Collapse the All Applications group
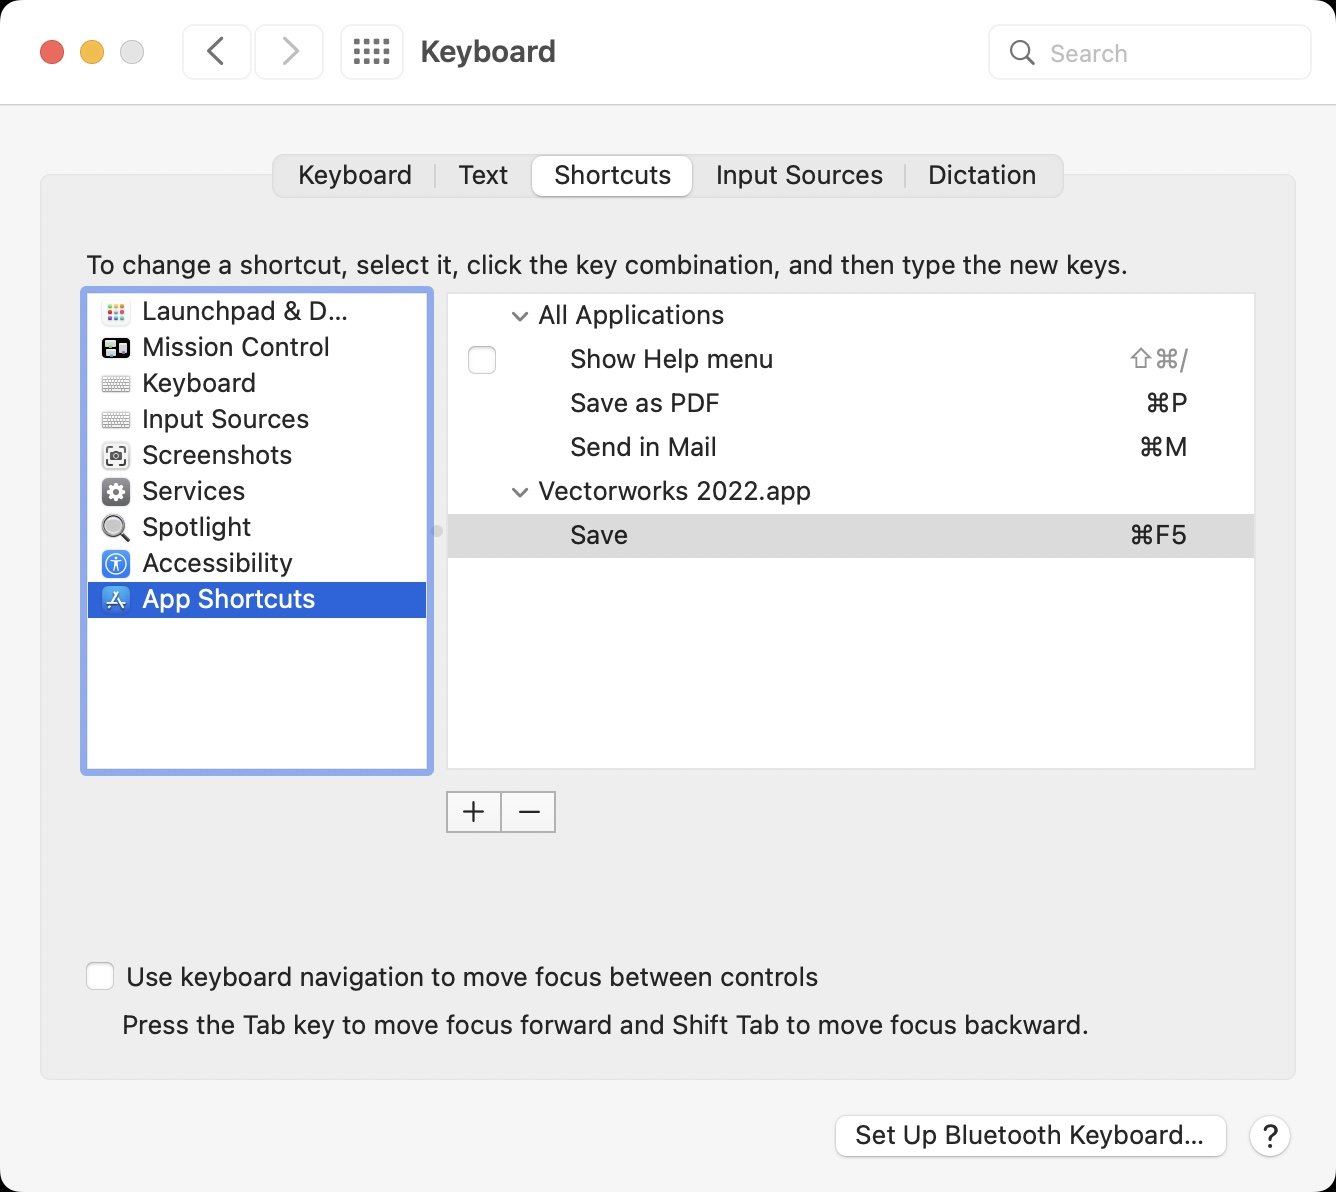The height and width of the screenshot is (1192, 1336). coord(519,316)
